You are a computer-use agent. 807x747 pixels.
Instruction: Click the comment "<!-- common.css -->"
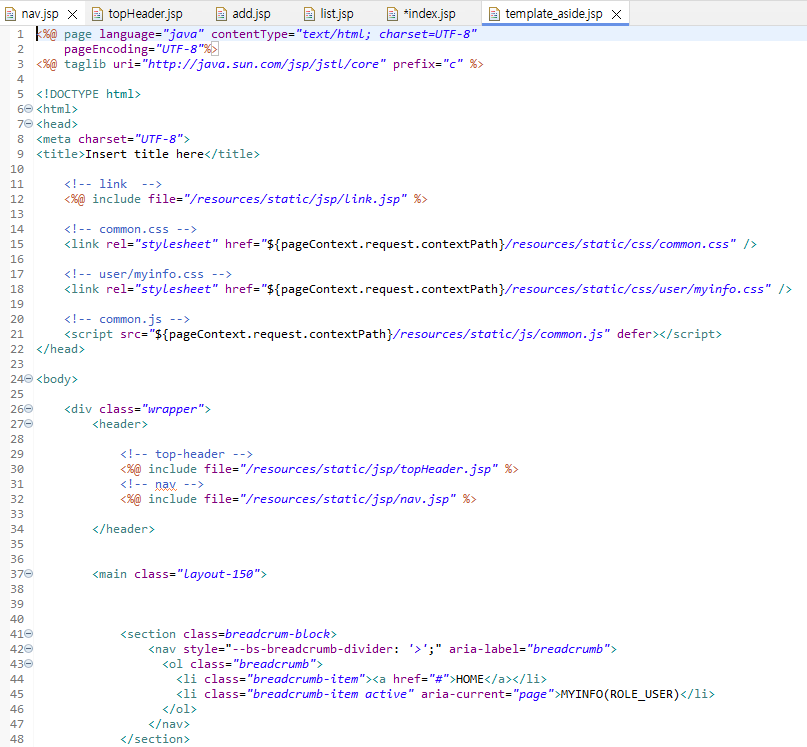click(x=131, y=229)
